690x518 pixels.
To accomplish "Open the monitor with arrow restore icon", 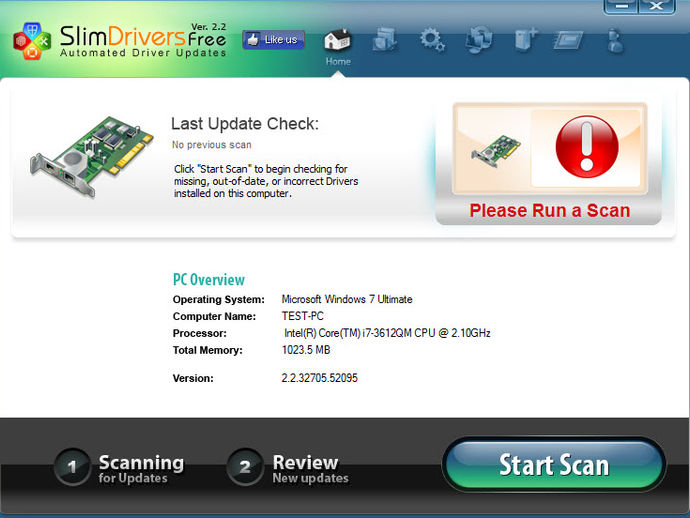I will pyautogui.click(x=479, y=40).
